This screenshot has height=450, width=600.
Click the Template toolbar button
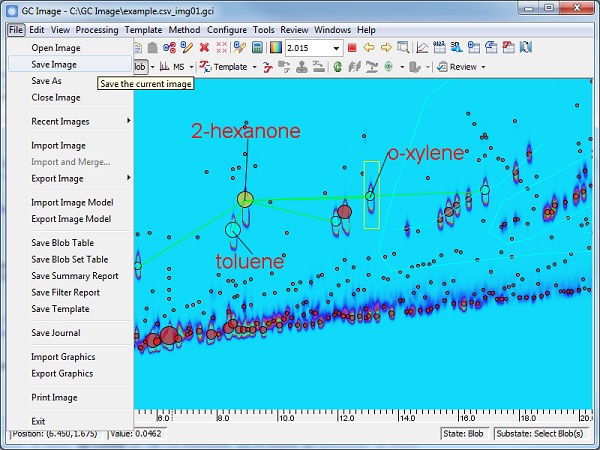(x=224, y=67)
